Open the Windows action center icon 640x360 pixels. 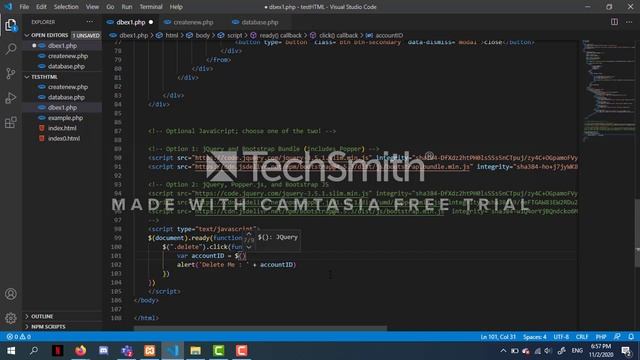(626, 351)
